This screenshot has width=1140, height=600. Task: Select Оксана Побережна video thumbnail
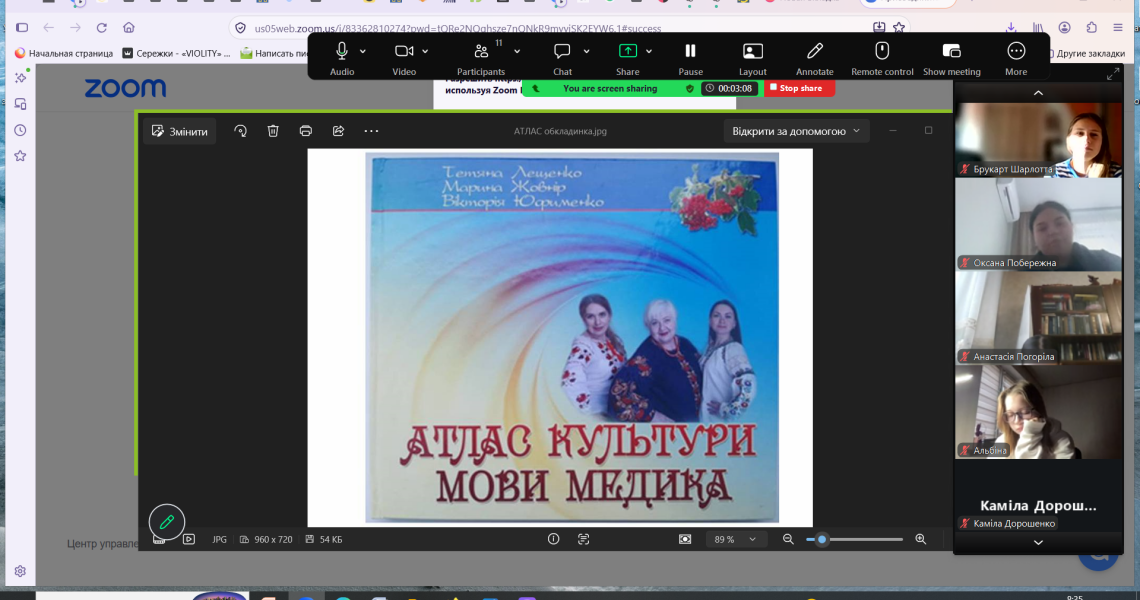(x=1038, y=224)
